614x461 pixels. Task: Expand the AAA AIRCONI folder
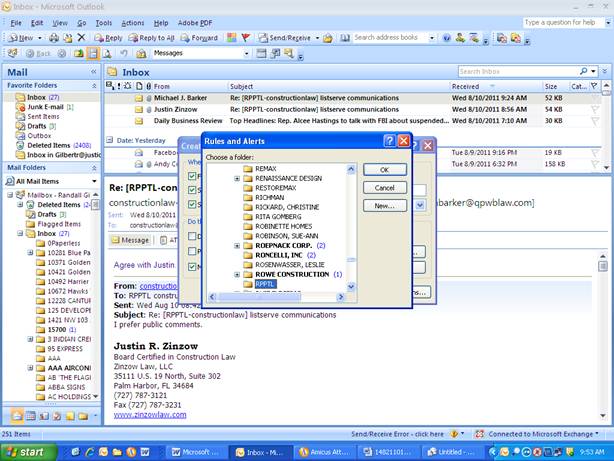coord(30,368)
